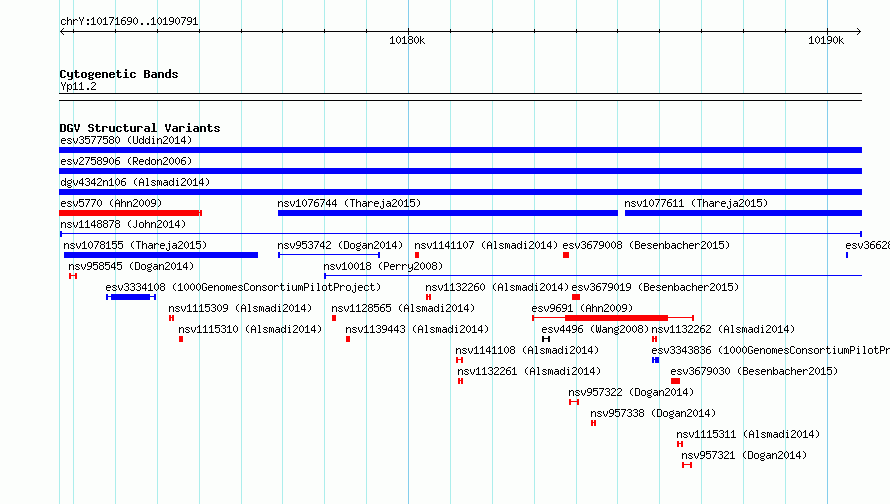
Task: Click the red esv3679008 (Besenbacher2015) marker
Action: 566,255
